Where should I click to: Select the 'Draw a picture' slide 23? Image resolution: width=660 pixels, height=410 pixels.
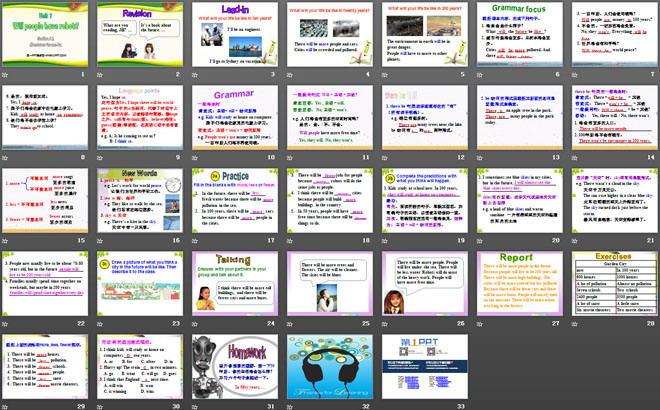click(x=140, y=284)
